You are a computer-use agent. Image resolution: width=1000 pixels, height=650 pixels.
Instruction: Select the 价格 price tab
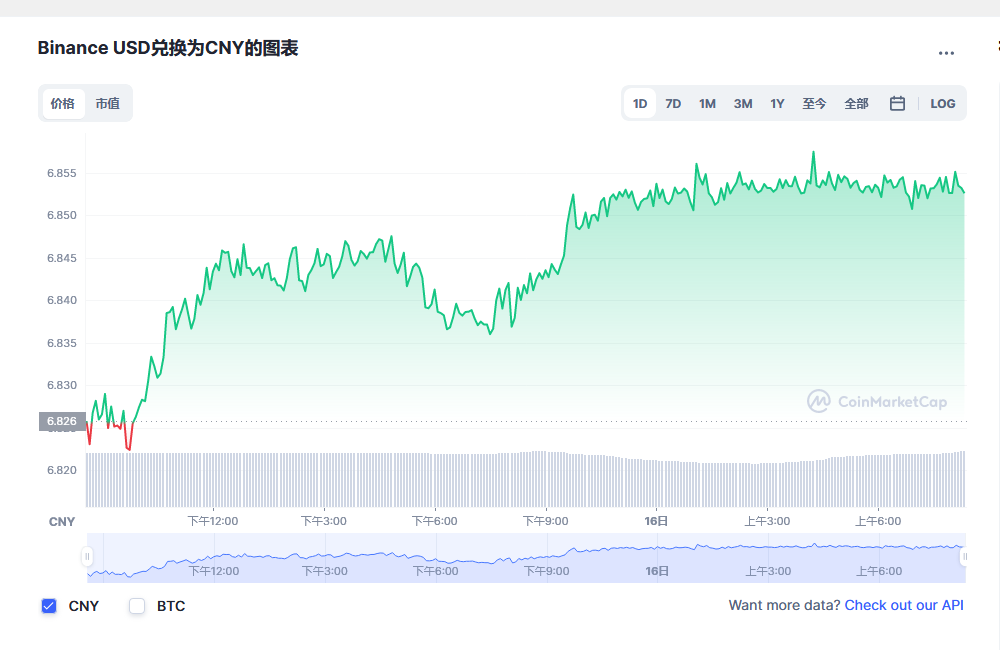(x=62, y=103)
